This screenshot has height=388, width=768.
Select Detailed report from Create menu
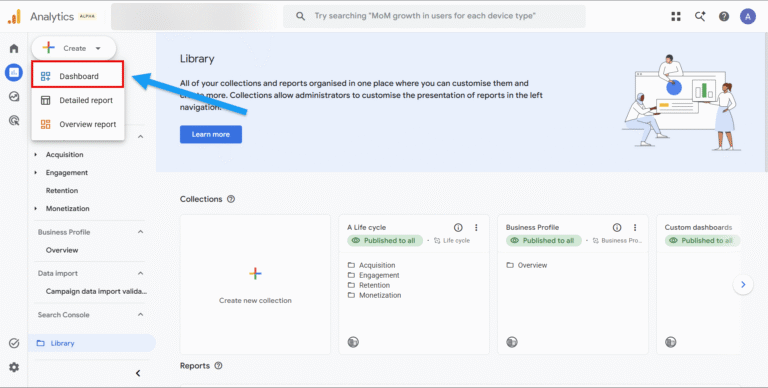click(77, 100)
